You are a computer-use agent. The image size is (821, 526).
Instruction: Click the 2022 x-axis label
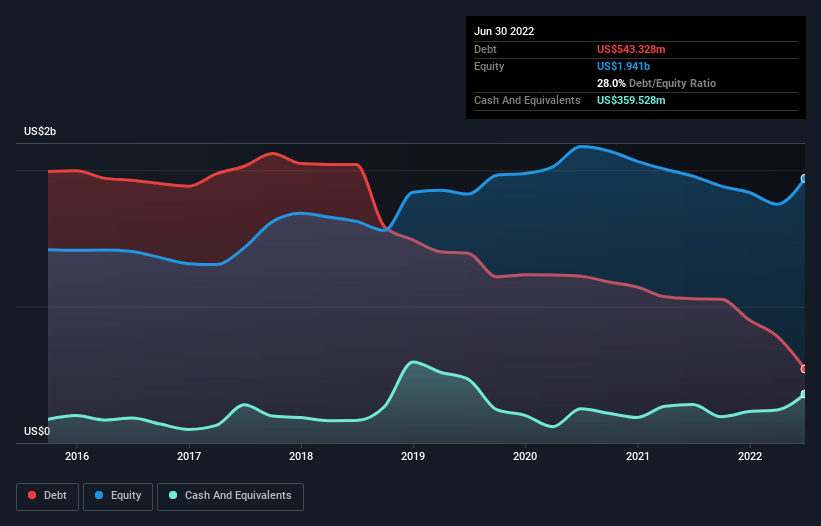(750, 456)
